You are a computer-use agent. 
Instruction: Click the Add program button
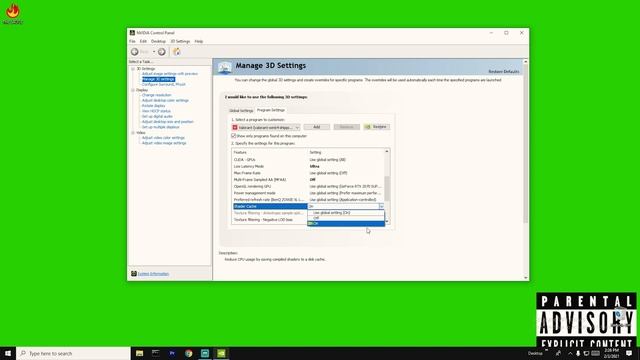coord(316,127)
